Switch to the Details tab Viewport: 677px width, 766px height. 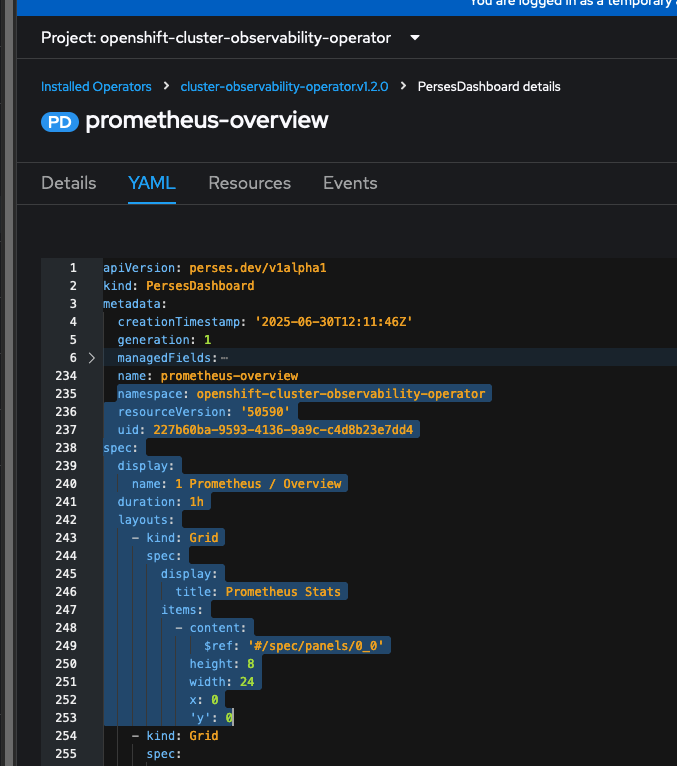click(x=69, y=183)
